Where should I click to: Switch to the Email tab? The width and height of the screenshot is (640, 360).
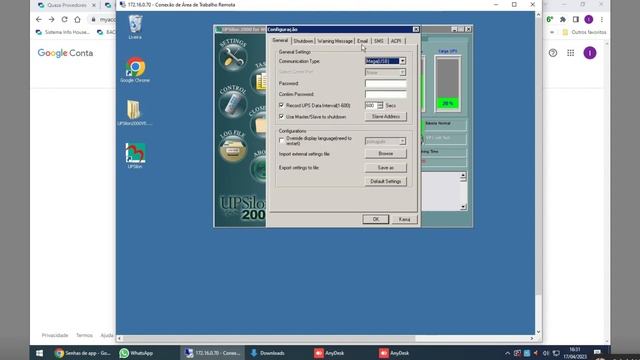362,41
